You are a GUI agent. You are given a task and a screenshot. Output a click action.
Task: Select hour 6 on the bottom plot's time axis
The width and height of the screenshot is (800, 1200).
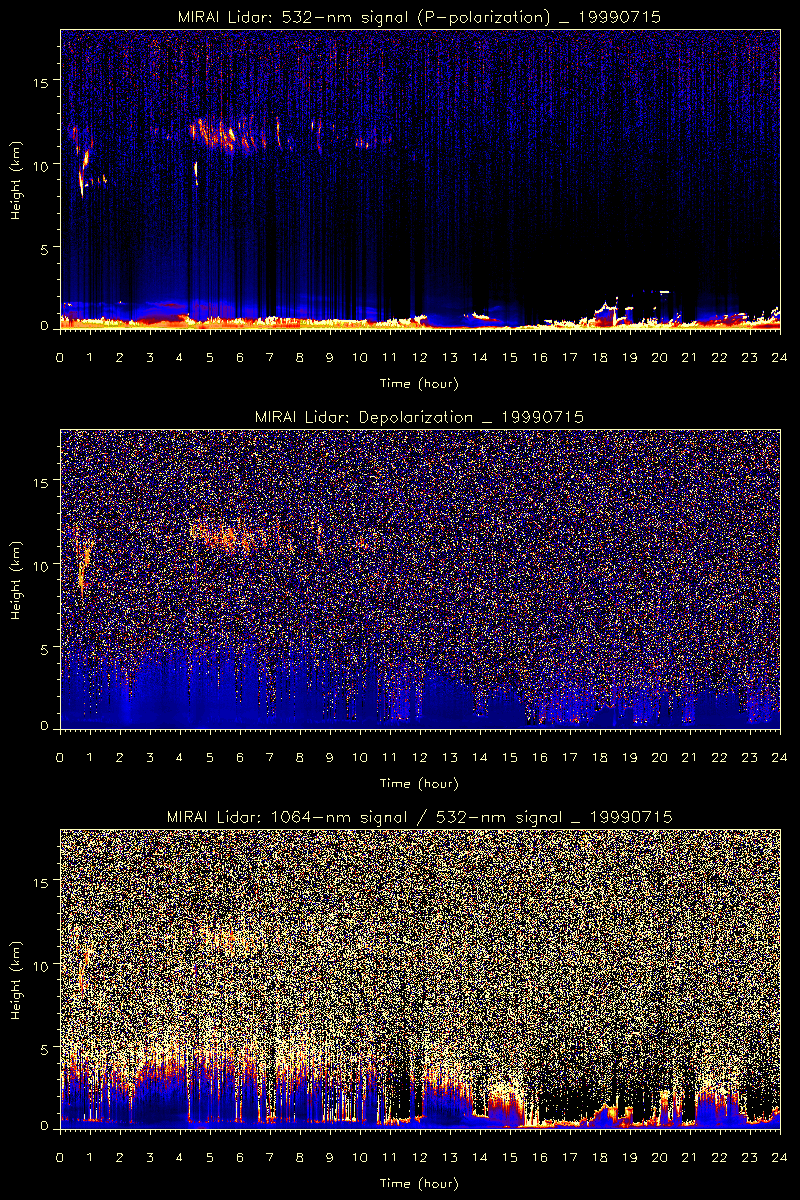pos(240,1157)
